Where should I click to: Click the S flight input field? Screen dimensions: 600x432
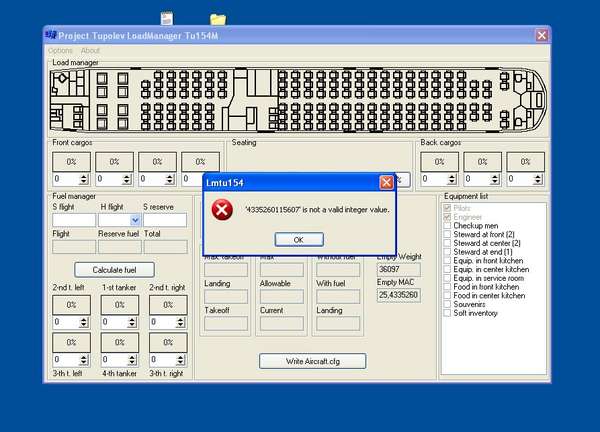[74, 220]
